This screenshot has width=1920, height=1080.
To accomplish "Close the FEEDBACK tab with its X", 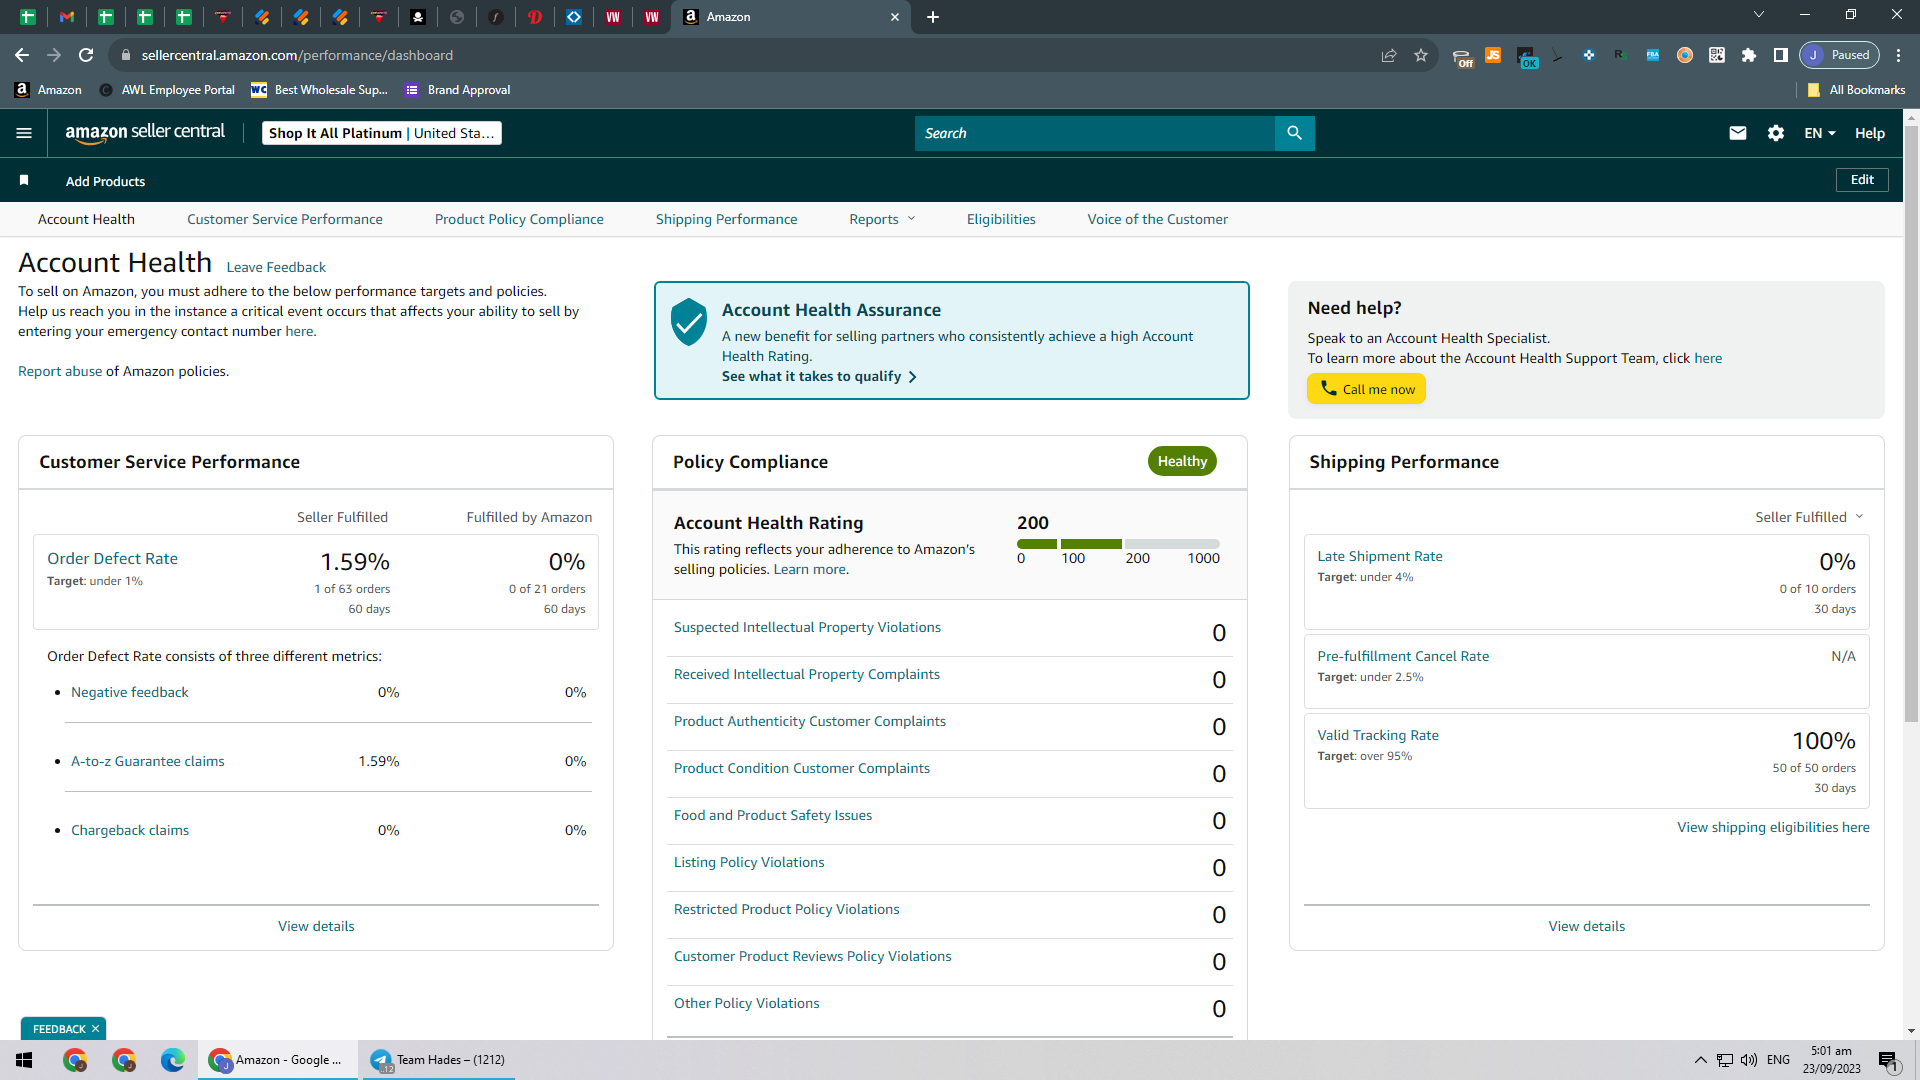I will 96,1029.
